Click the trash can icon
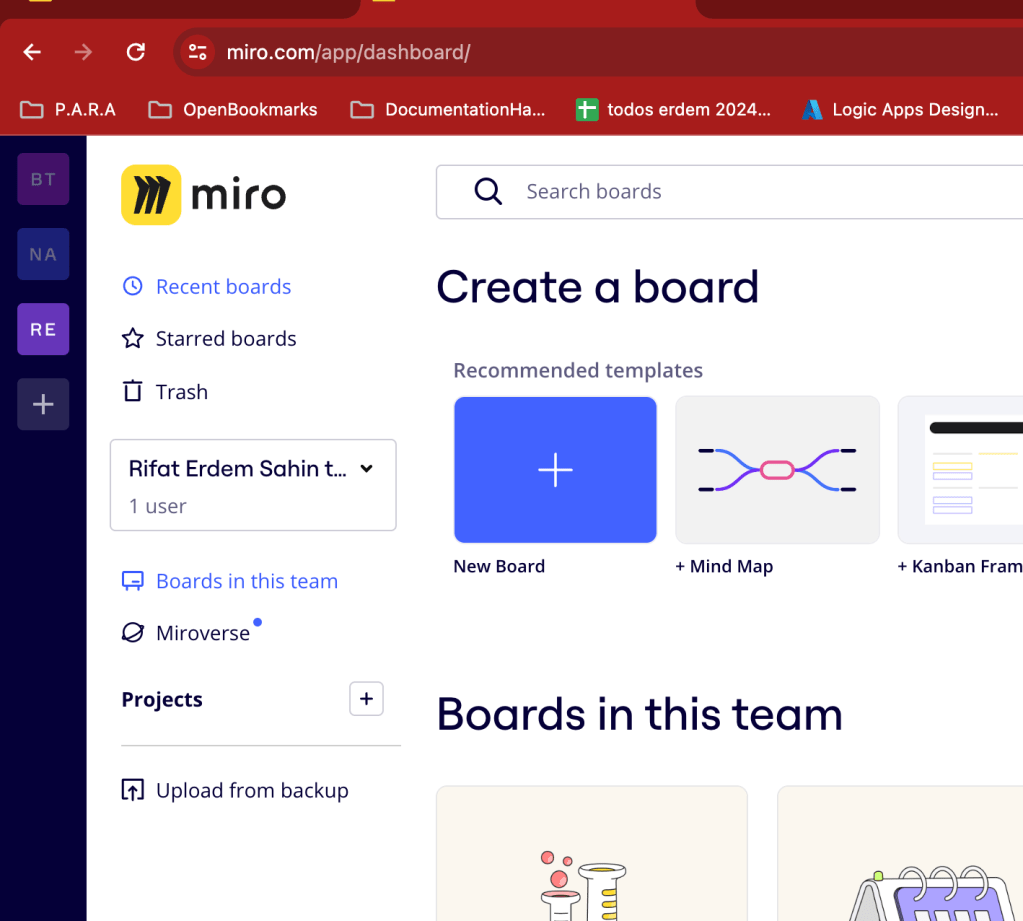Screen dimensions: 1023x921 [132, 391]
